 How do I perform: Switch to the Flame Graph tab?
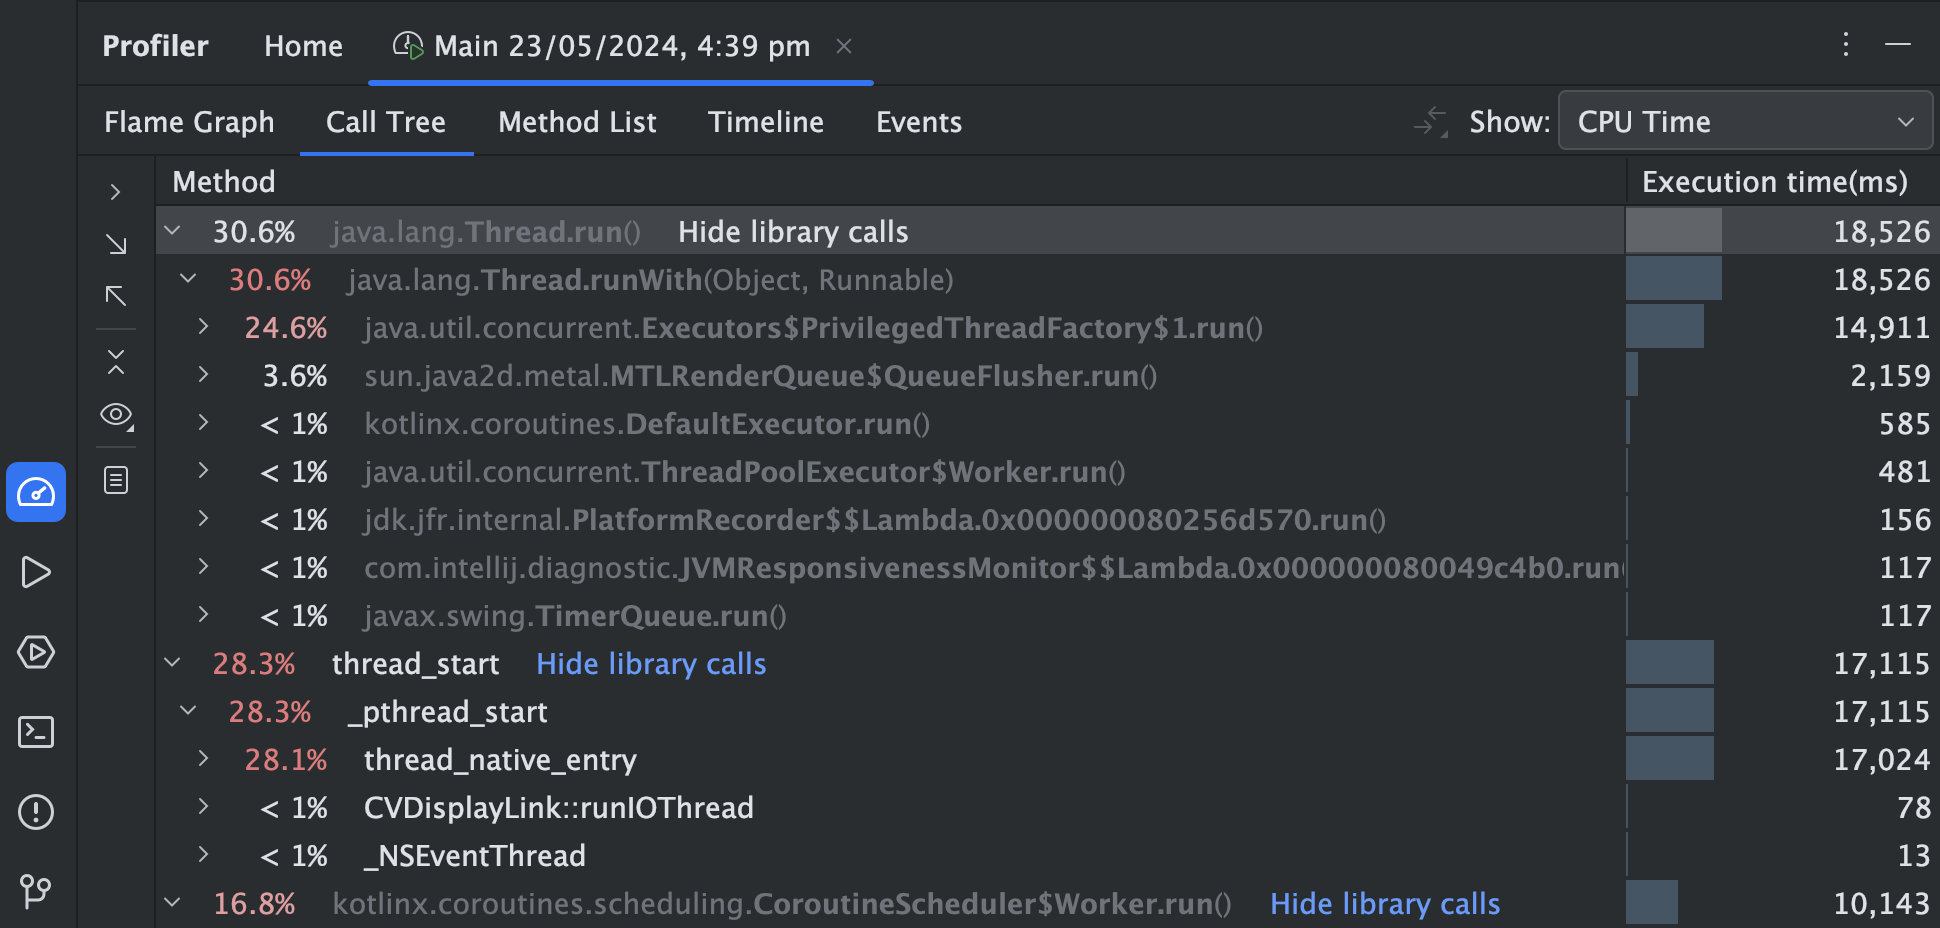(189, 121)
